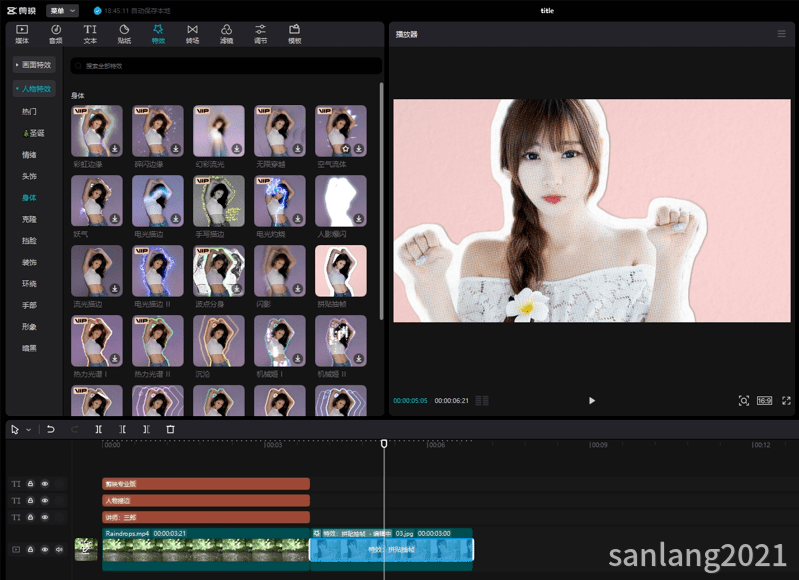Image resolution: width=799 pixels, height=580 pixels.
Task: Expand the 画面特效 category
Action: tap(34, 65)
